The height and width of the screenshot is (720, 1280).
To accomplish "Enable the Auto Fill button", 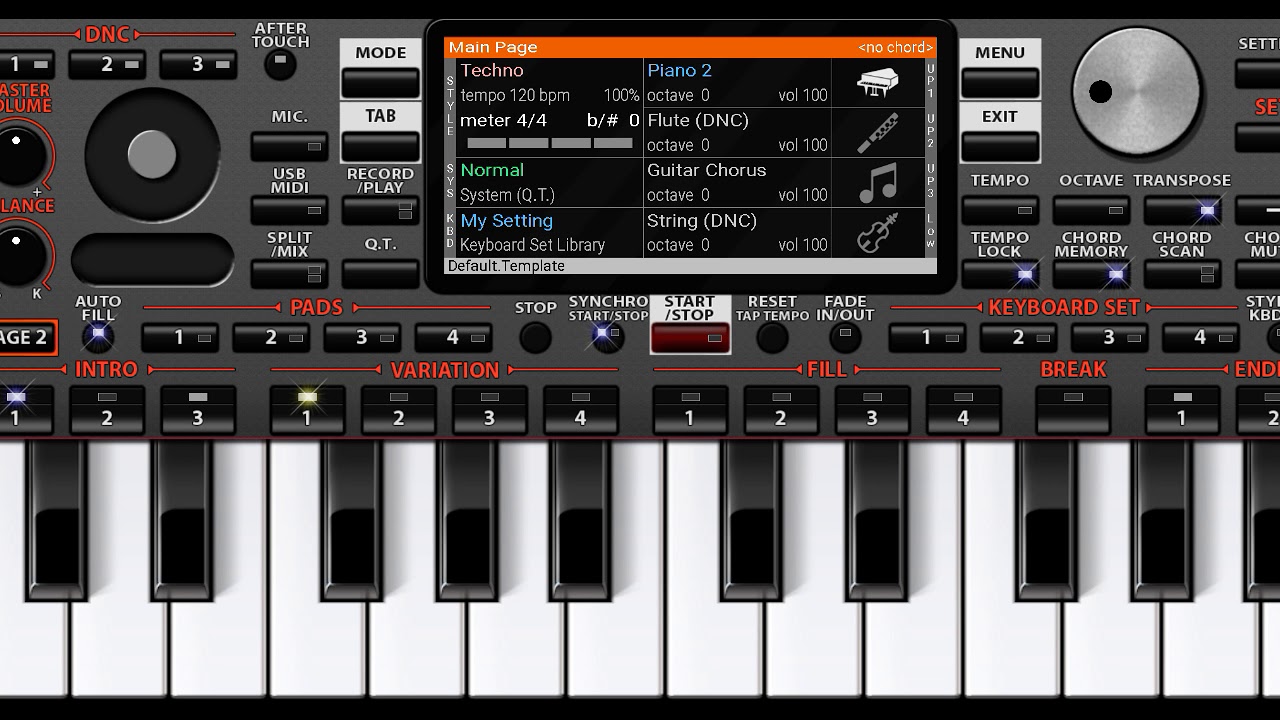I will (x=98, y=337).
